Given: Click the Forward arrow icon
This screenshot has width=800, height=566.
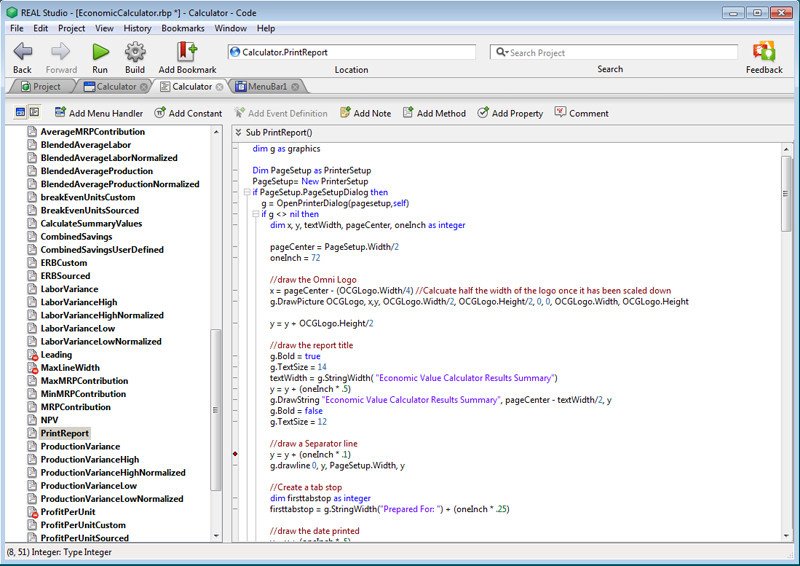Looking at the screenshot, I should click(x=61, y=51).
